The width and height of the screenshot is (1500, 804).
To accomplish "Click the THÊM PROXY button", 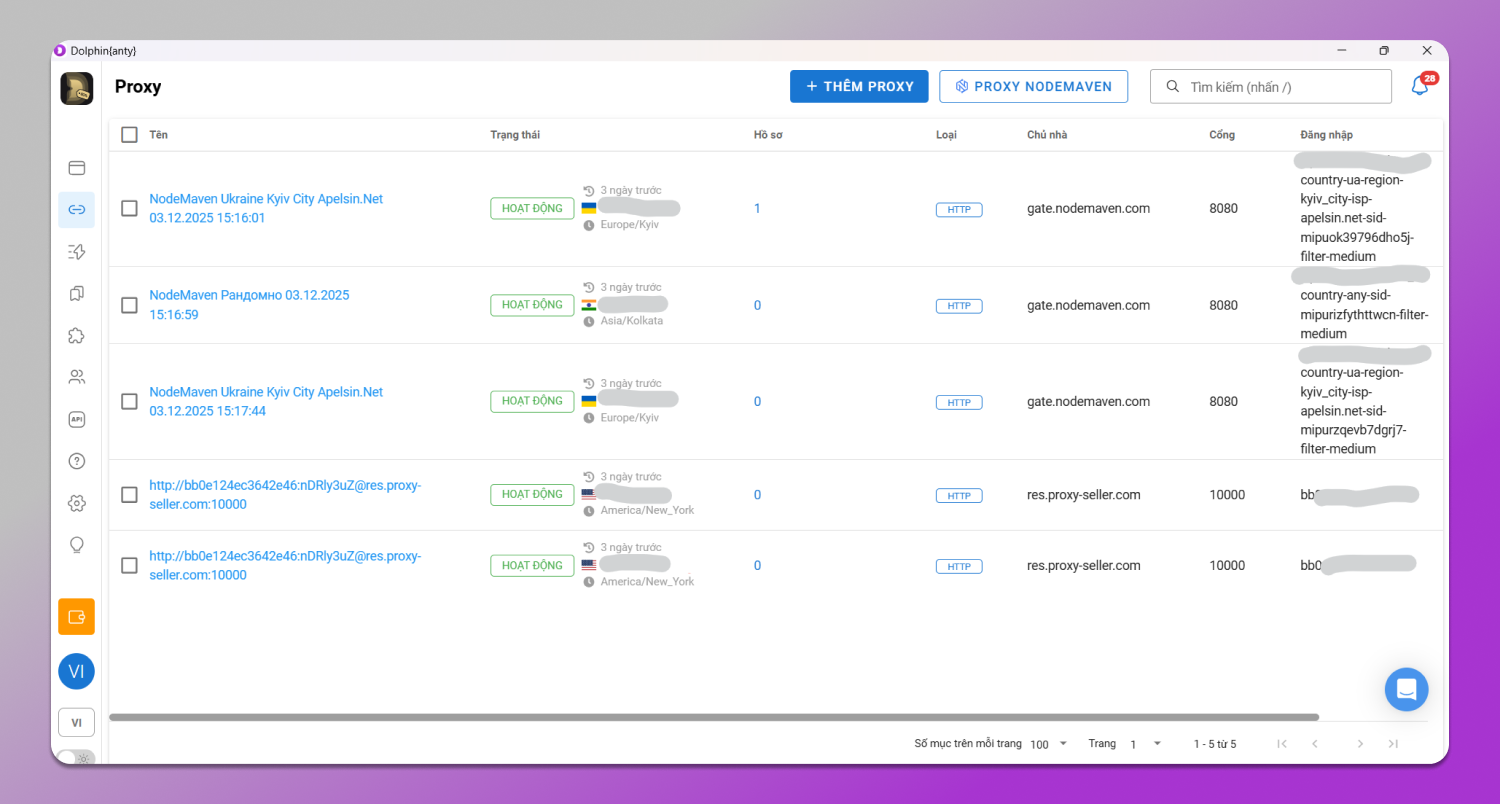I will pyautogui.click(x=859, y=87).
